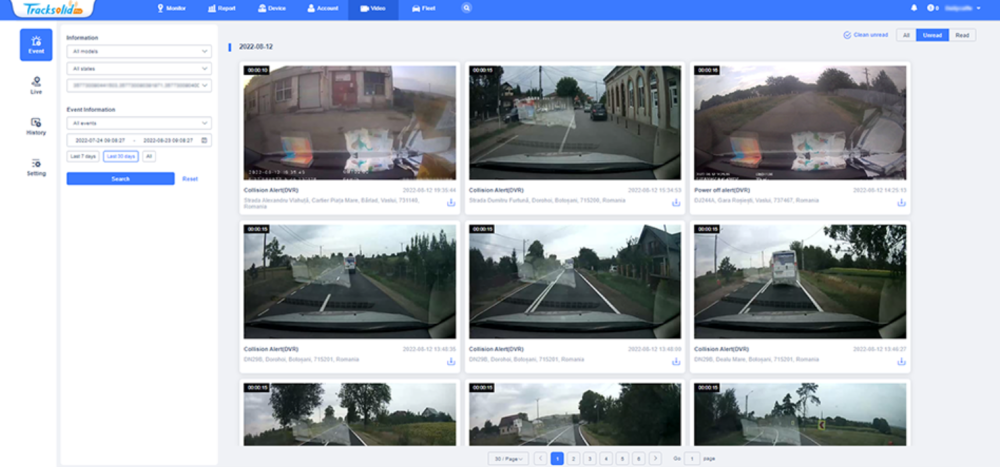Expand the 'All states' dropdown
The height and width of the screenshot is (467, 1000).
(x=139, y=69)
